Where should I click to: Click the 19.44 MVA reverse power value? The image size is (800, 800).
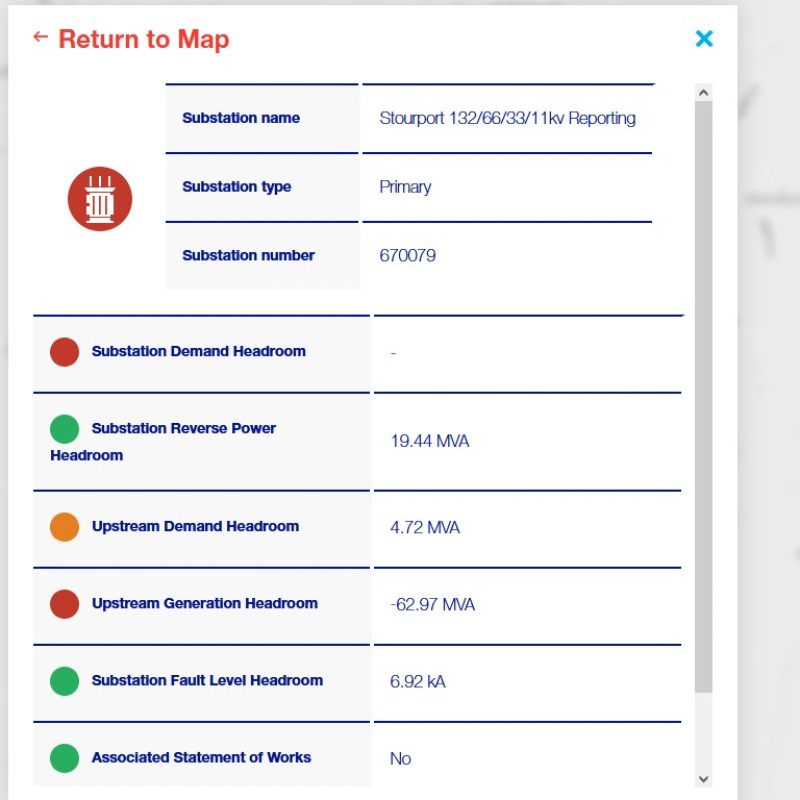[429, 441]
